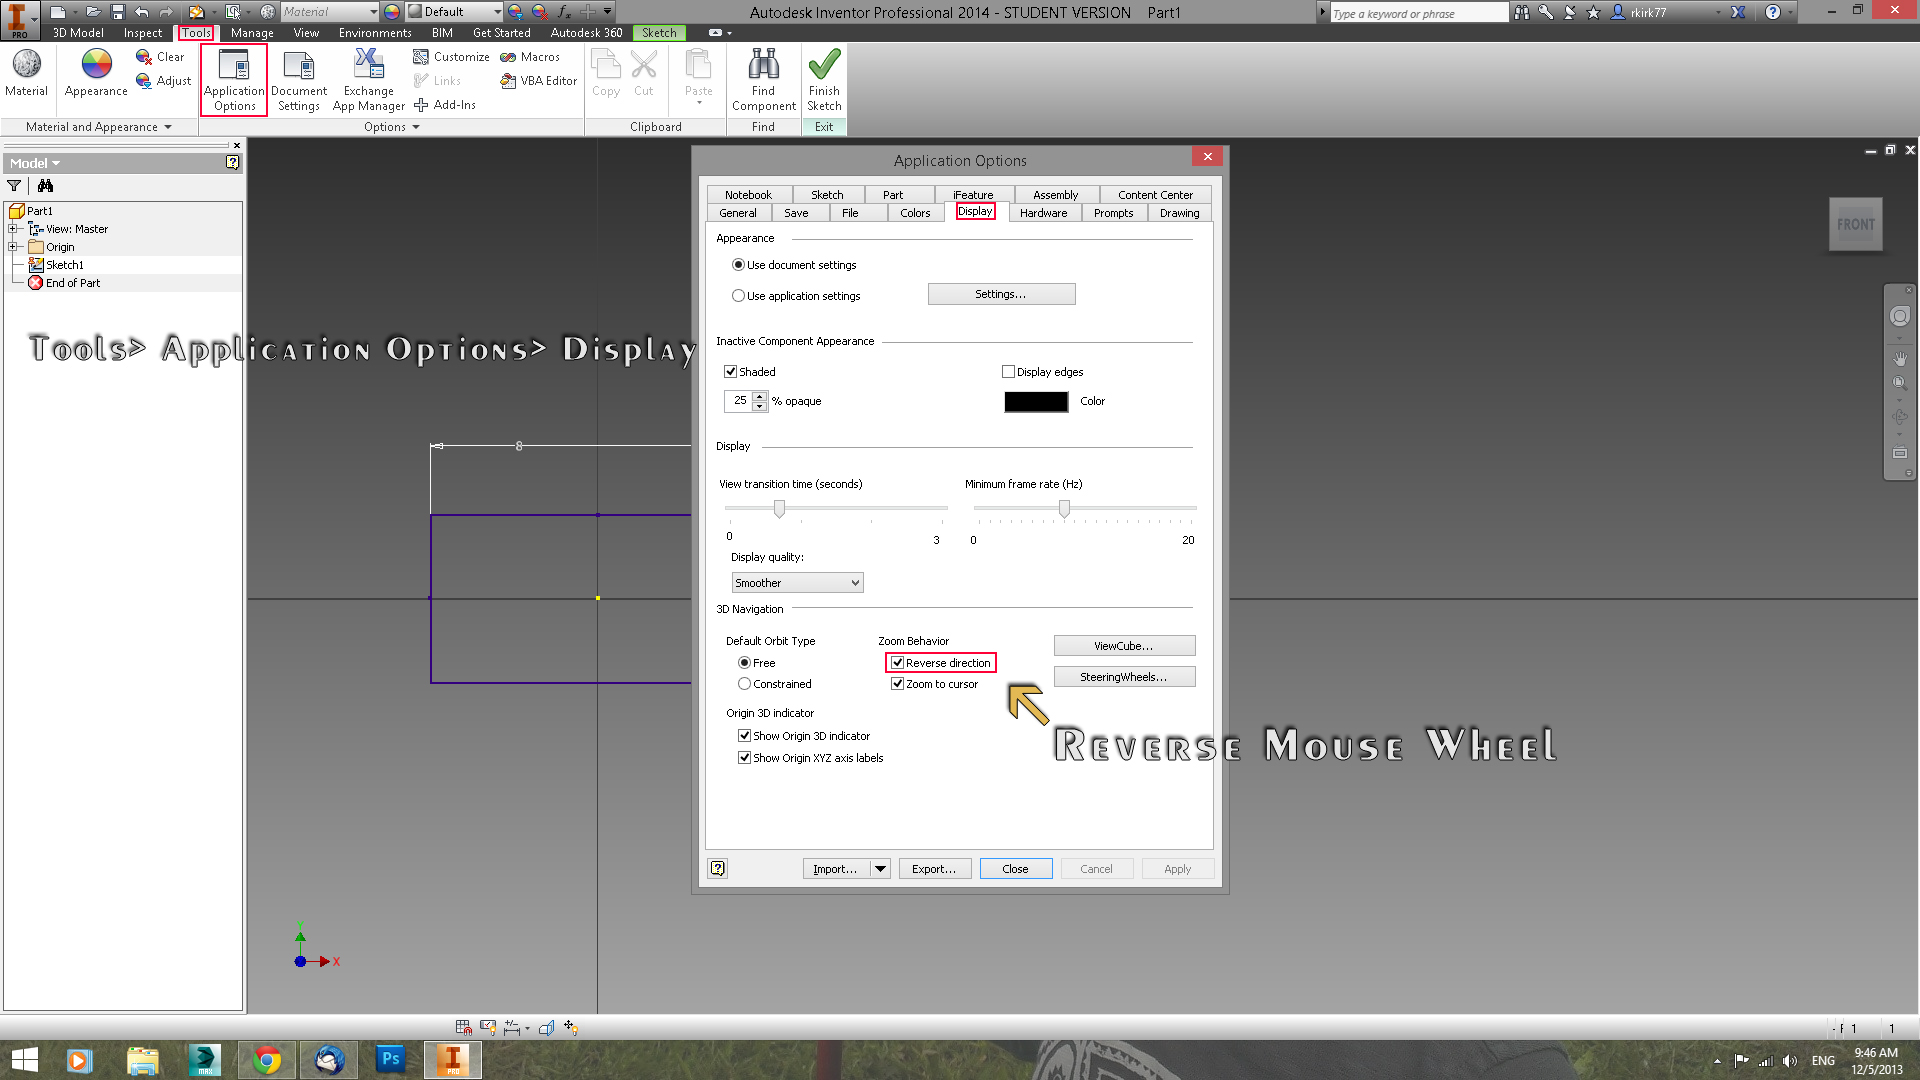
Task: Click the ViewCube settings button
Action: coord(1122,645)
